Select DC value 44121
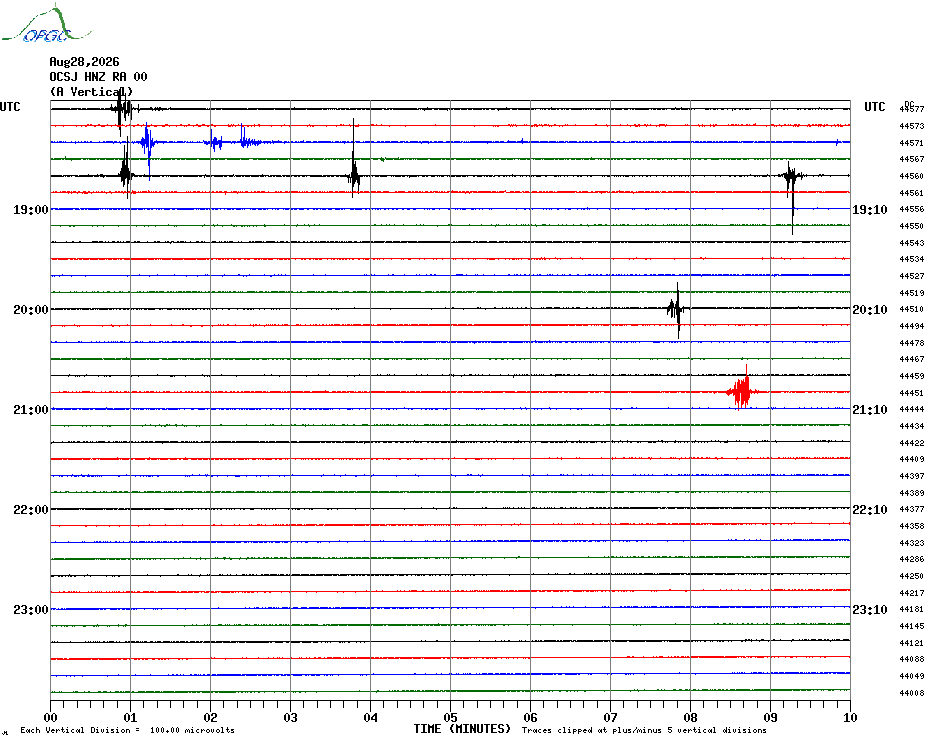Screen dimensions: 930x744 912,643
